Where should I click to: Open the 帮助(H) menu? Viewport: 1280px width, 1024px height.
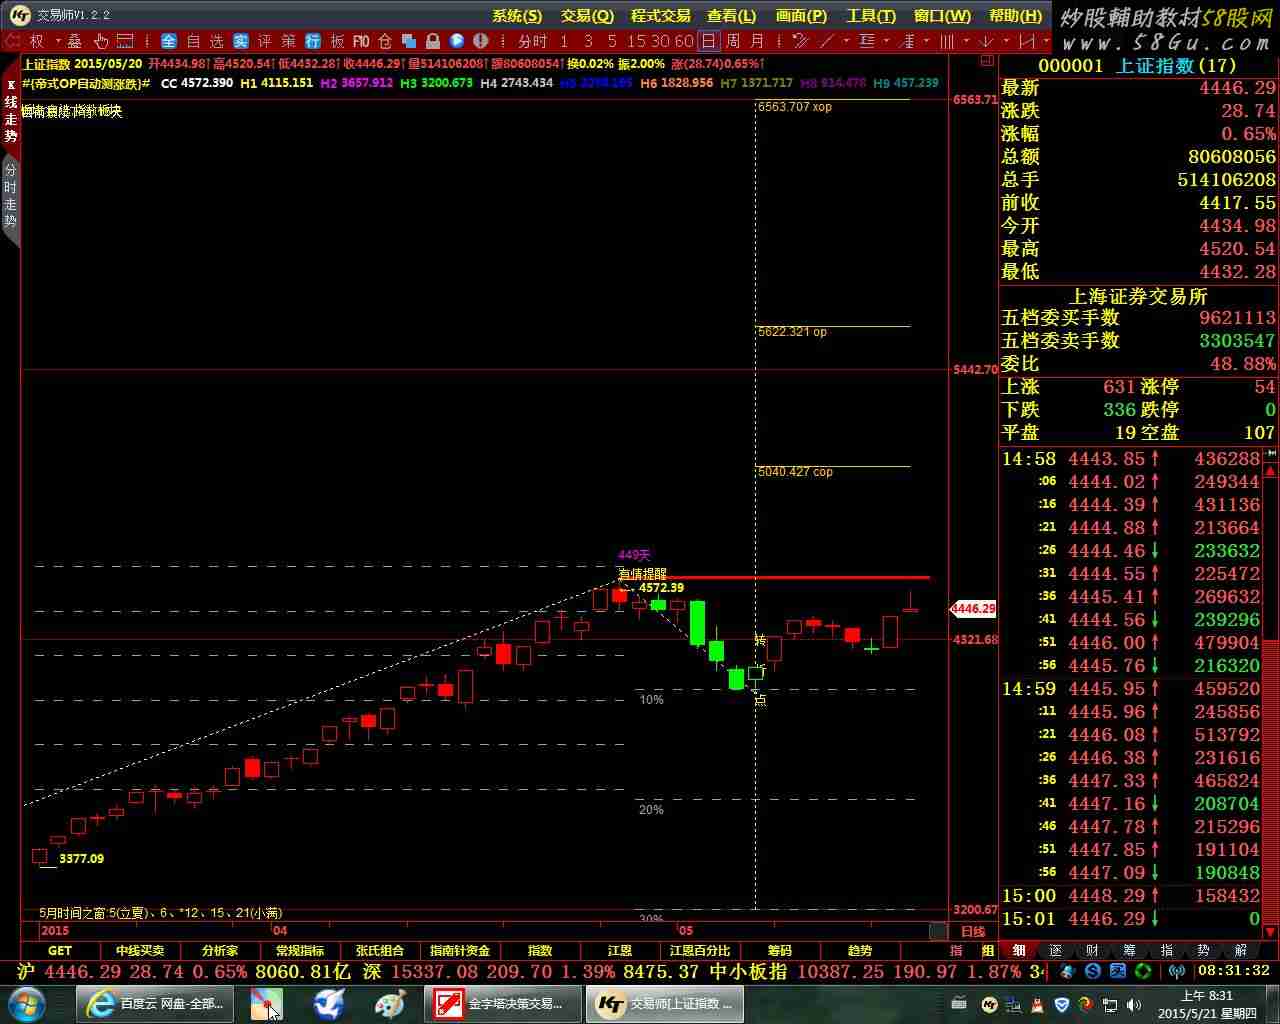pyautogui.click(x=1015, y=15)
